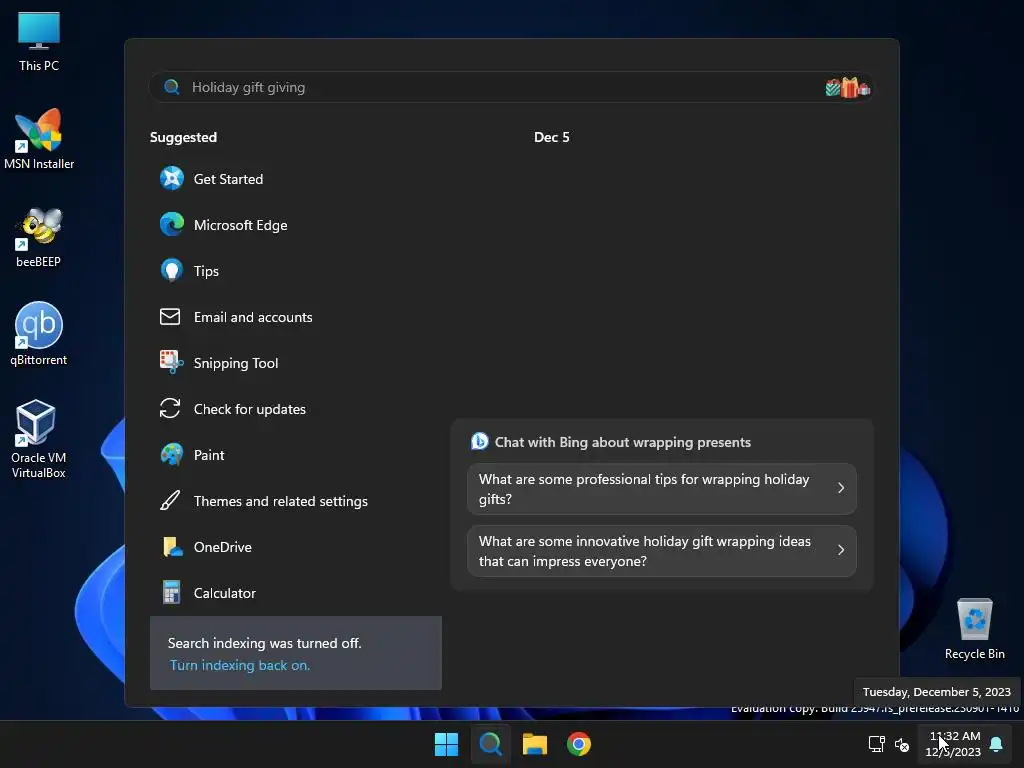
Task: Click Email and accounts label text
Action: pyautogui.click(x=253, y=317)
